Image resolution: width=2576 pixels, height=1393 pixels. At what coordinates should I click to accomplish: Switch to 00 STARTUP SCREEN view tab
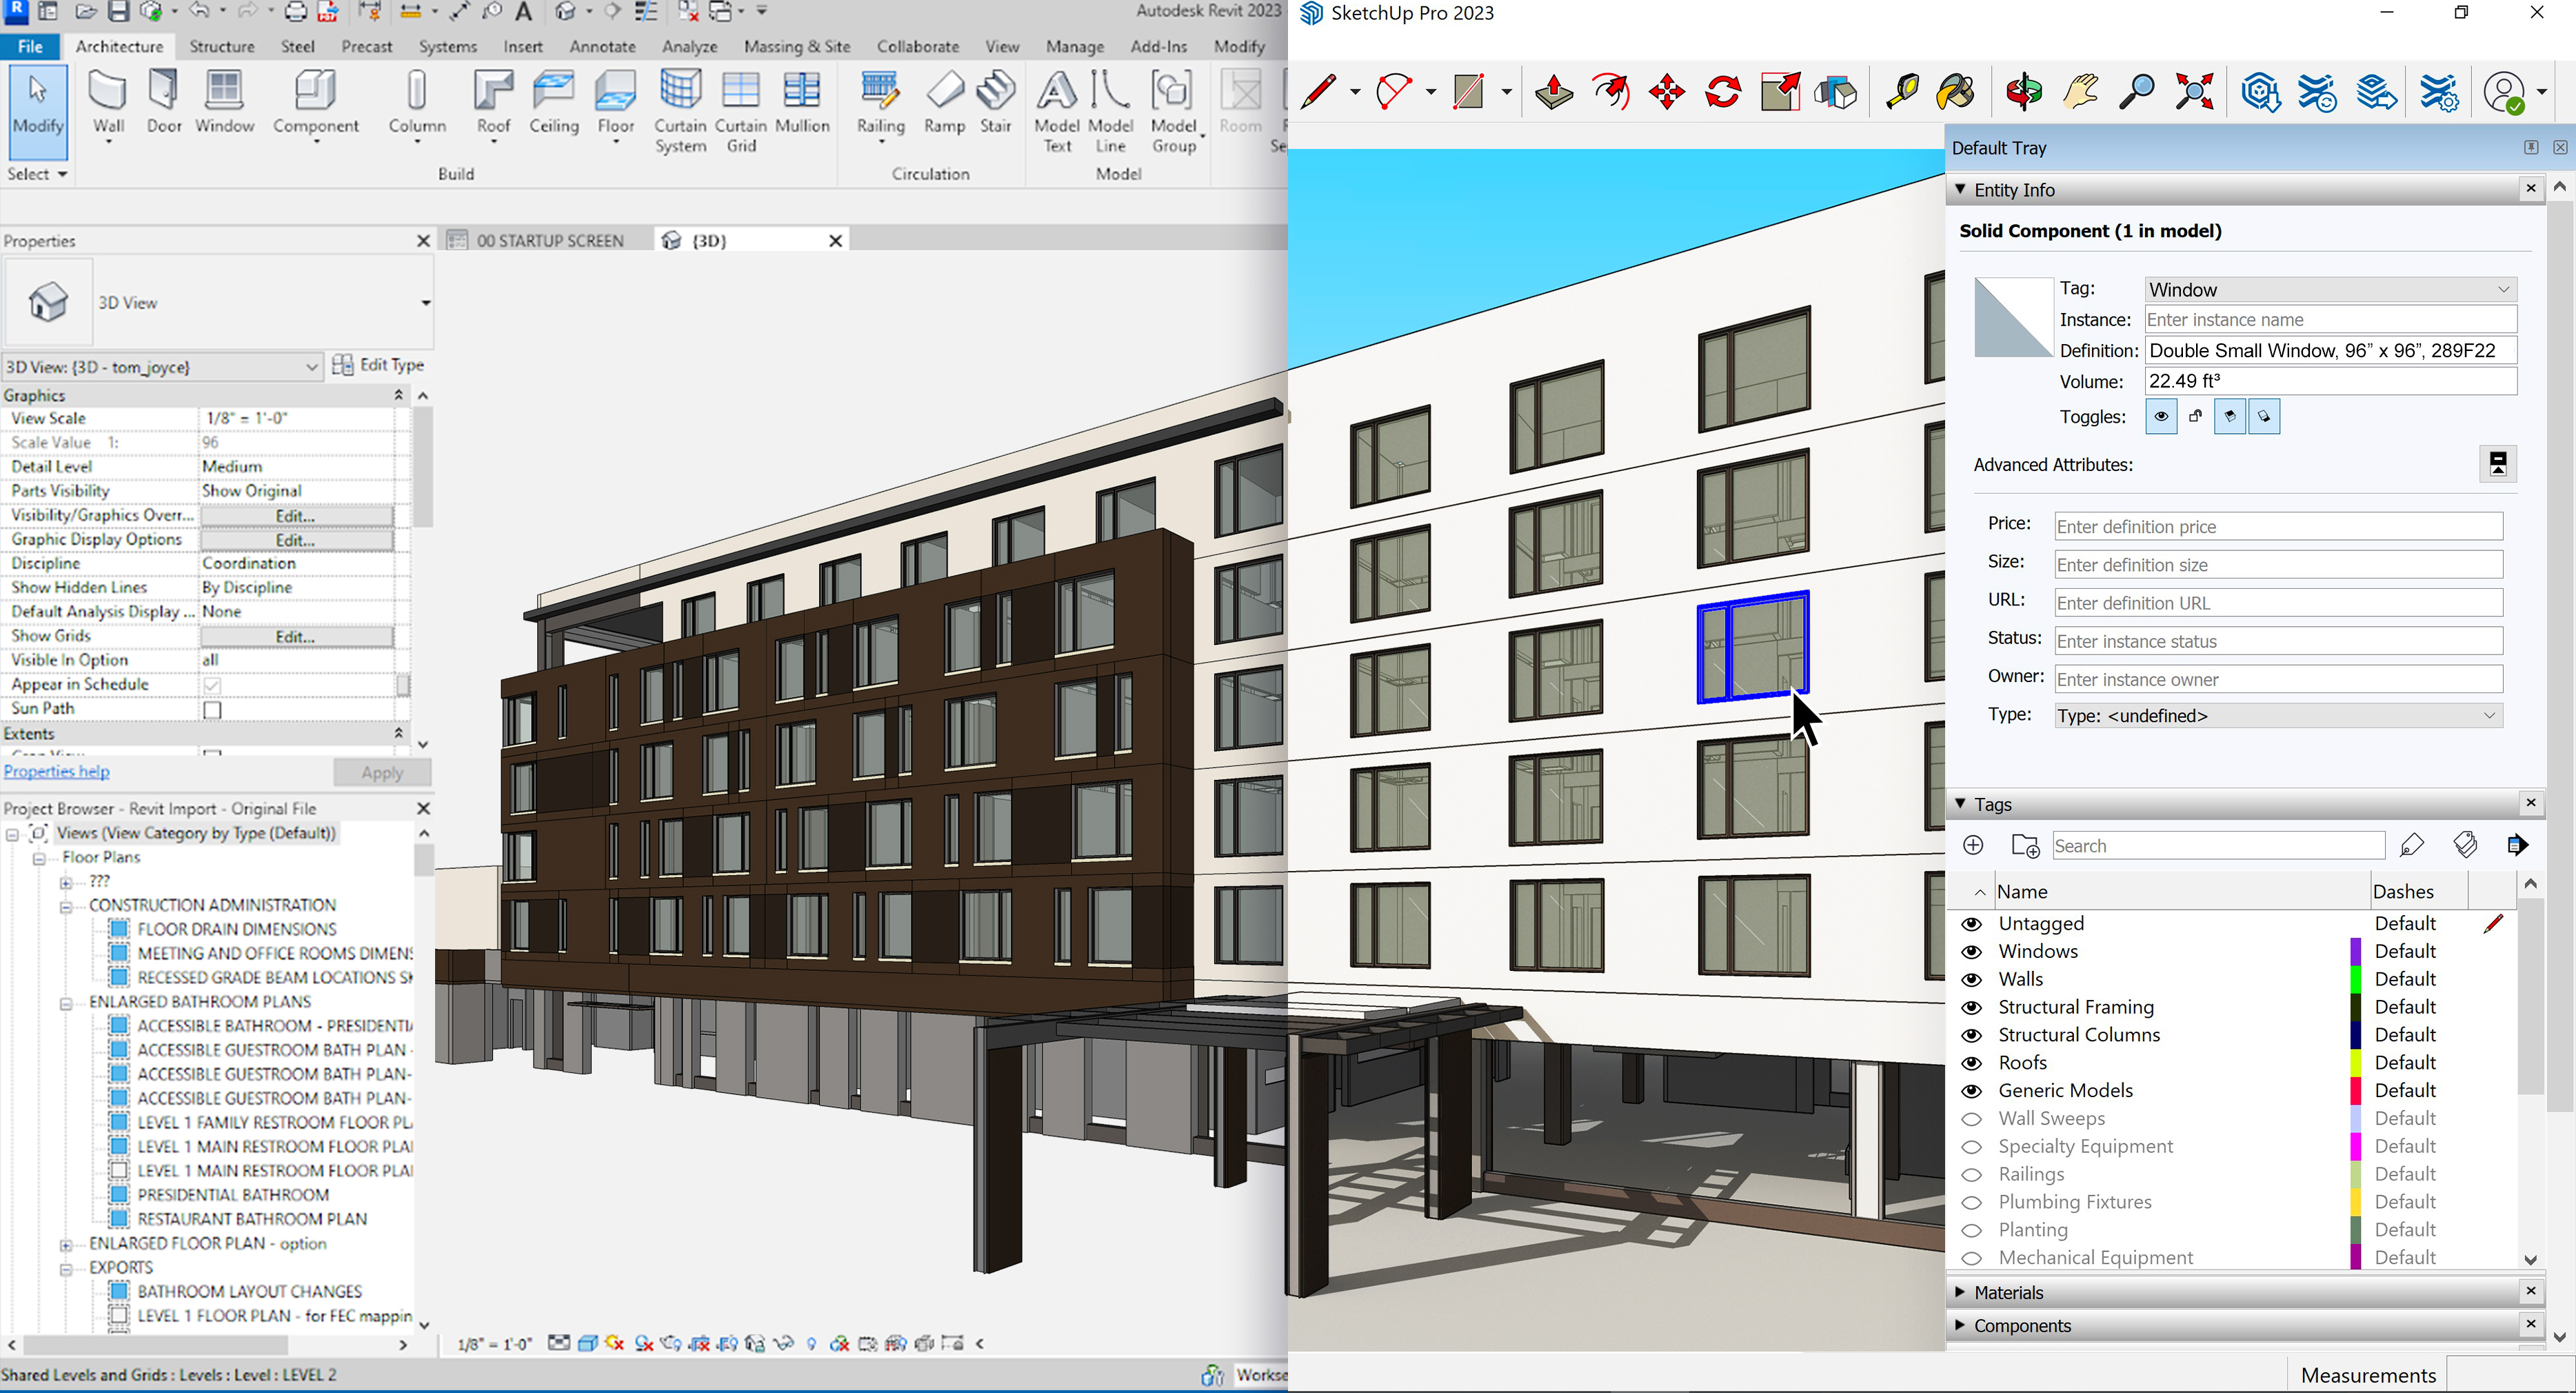pos(549,240)
